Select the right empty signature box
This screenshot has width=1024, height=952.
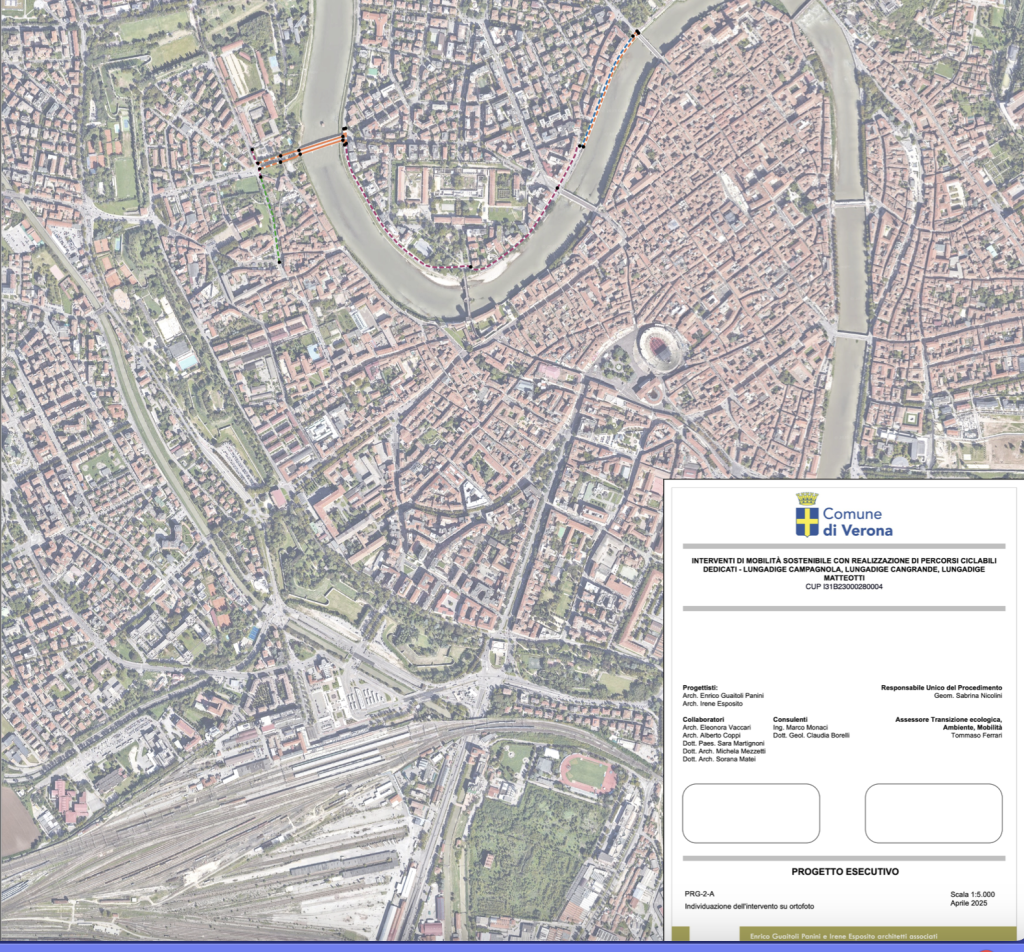click(932, 814)
